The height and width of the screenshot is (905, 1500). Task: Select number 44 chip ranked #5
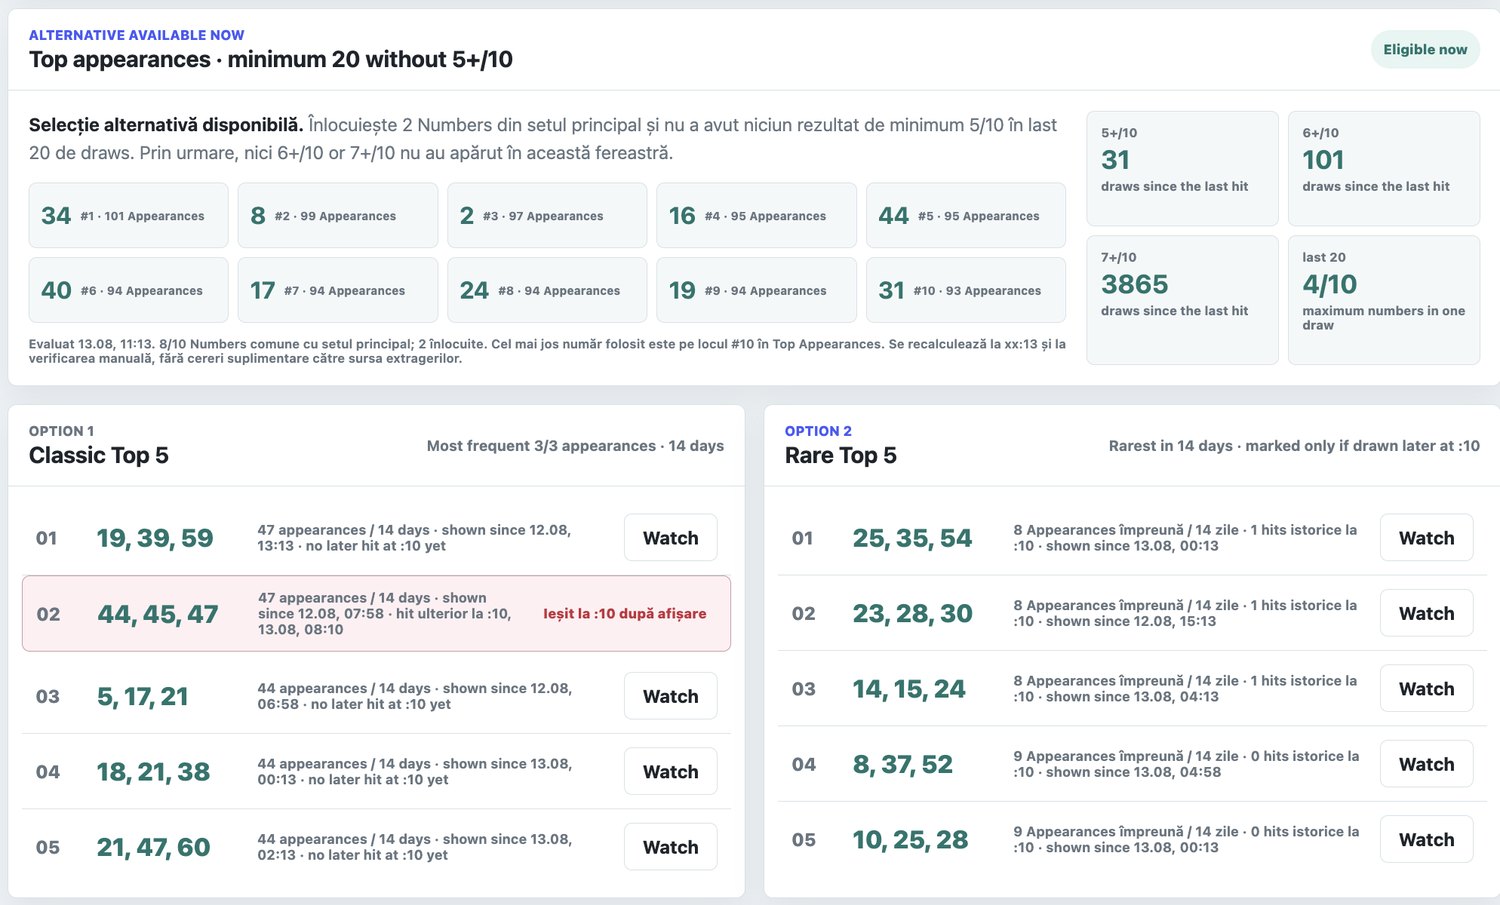tap(966, 215)
